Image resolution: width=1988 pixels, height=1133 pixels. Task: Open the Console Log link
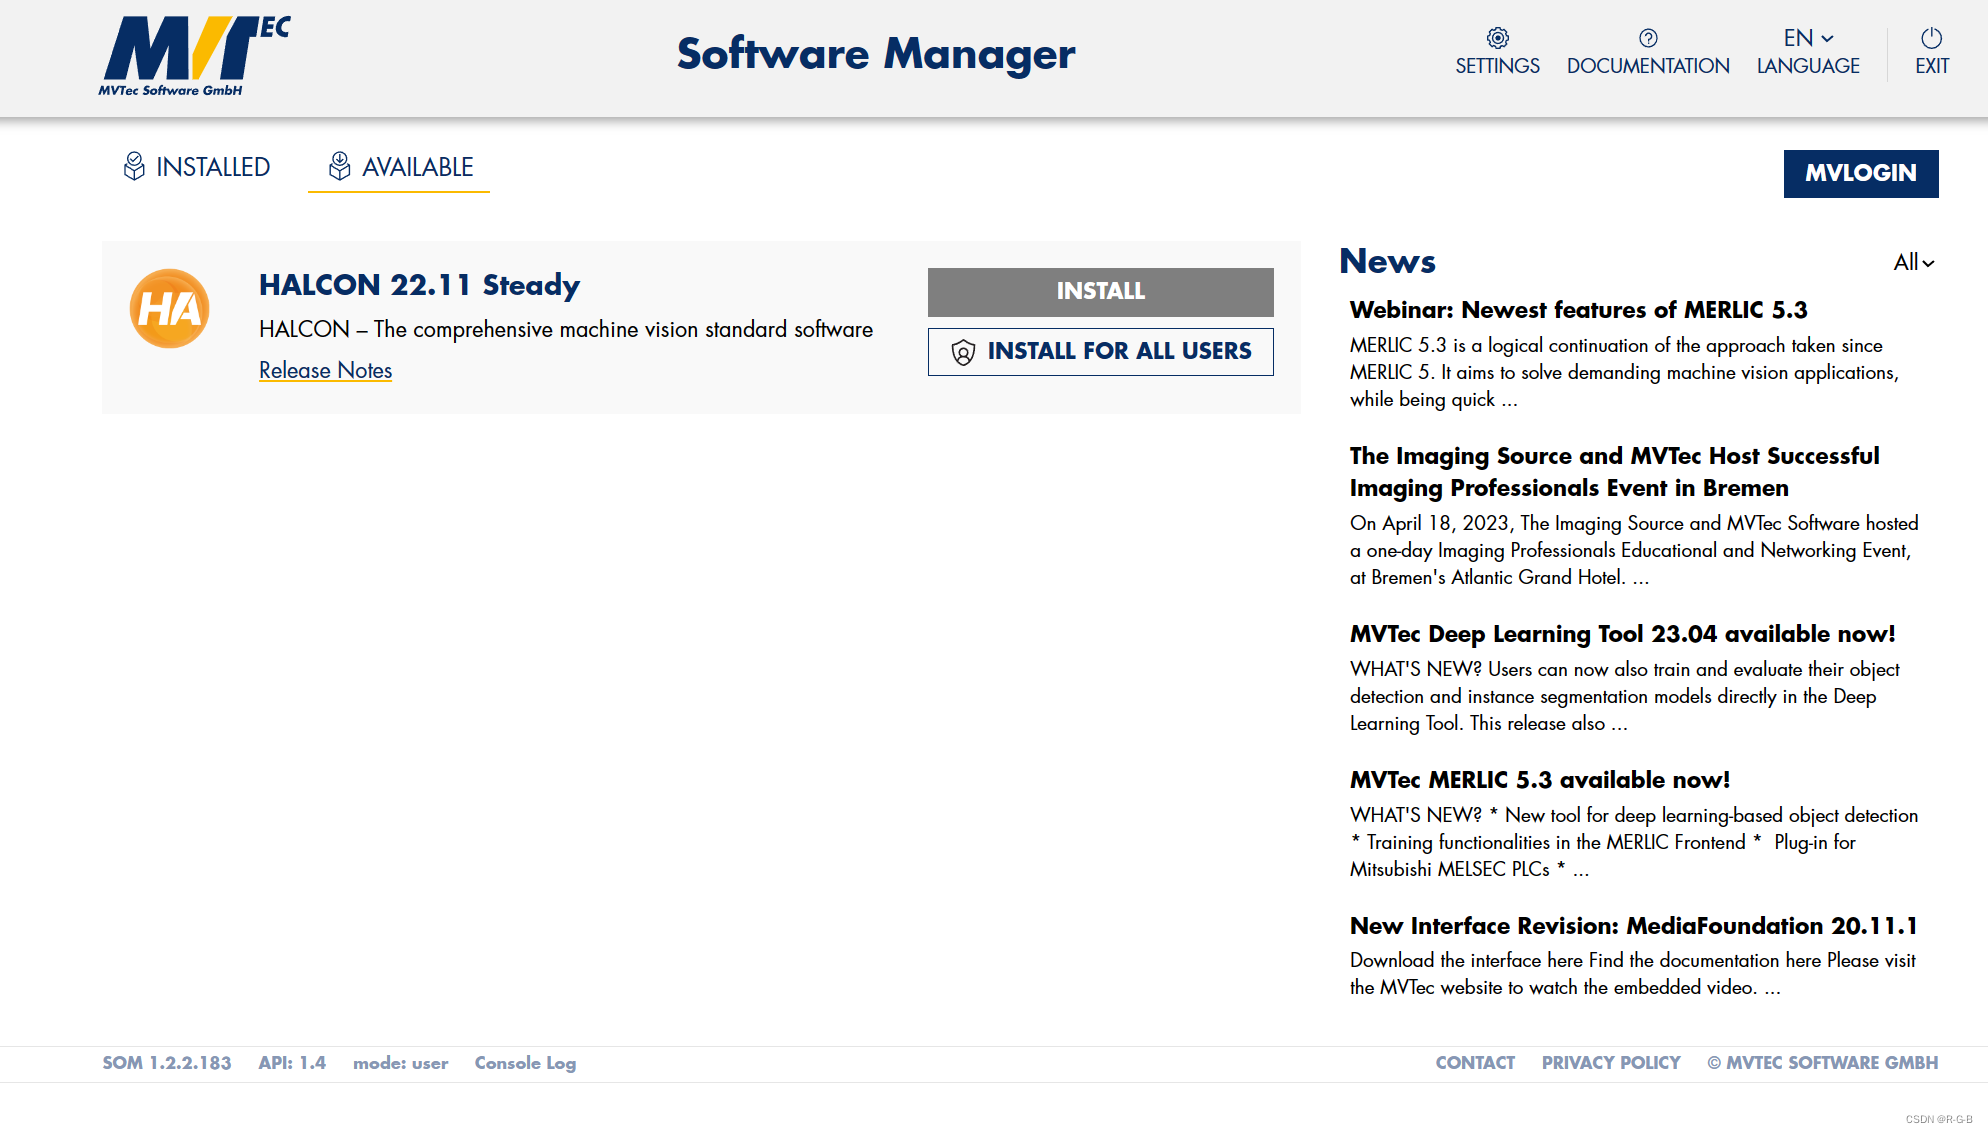tap(525, 1063)
